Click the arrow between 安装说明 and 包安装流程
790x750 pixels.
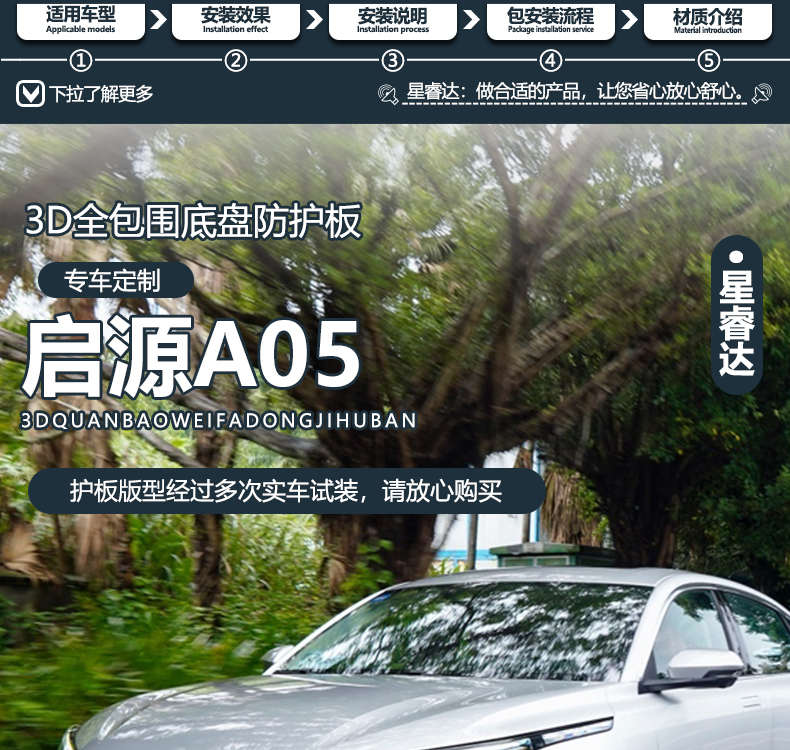(x=472, y=20)
